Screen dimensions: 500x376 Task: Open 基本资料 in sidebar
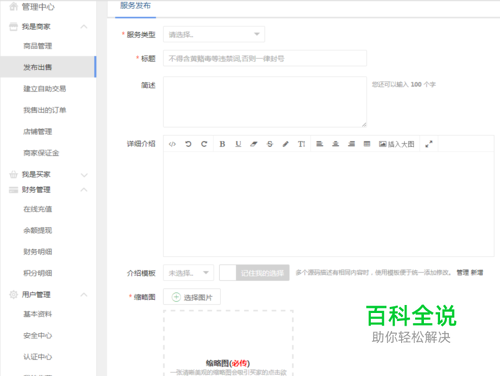click(x=38, y=314)
